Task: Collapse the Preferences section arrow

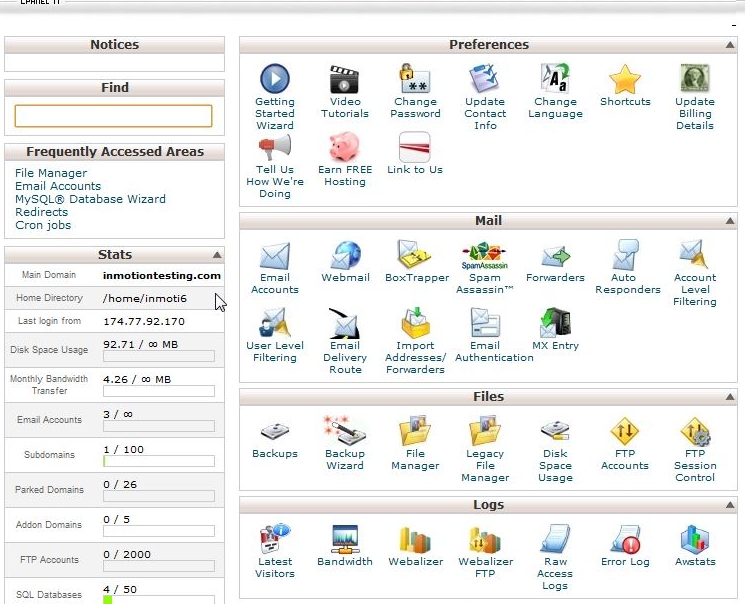Action: coord(730,46)
